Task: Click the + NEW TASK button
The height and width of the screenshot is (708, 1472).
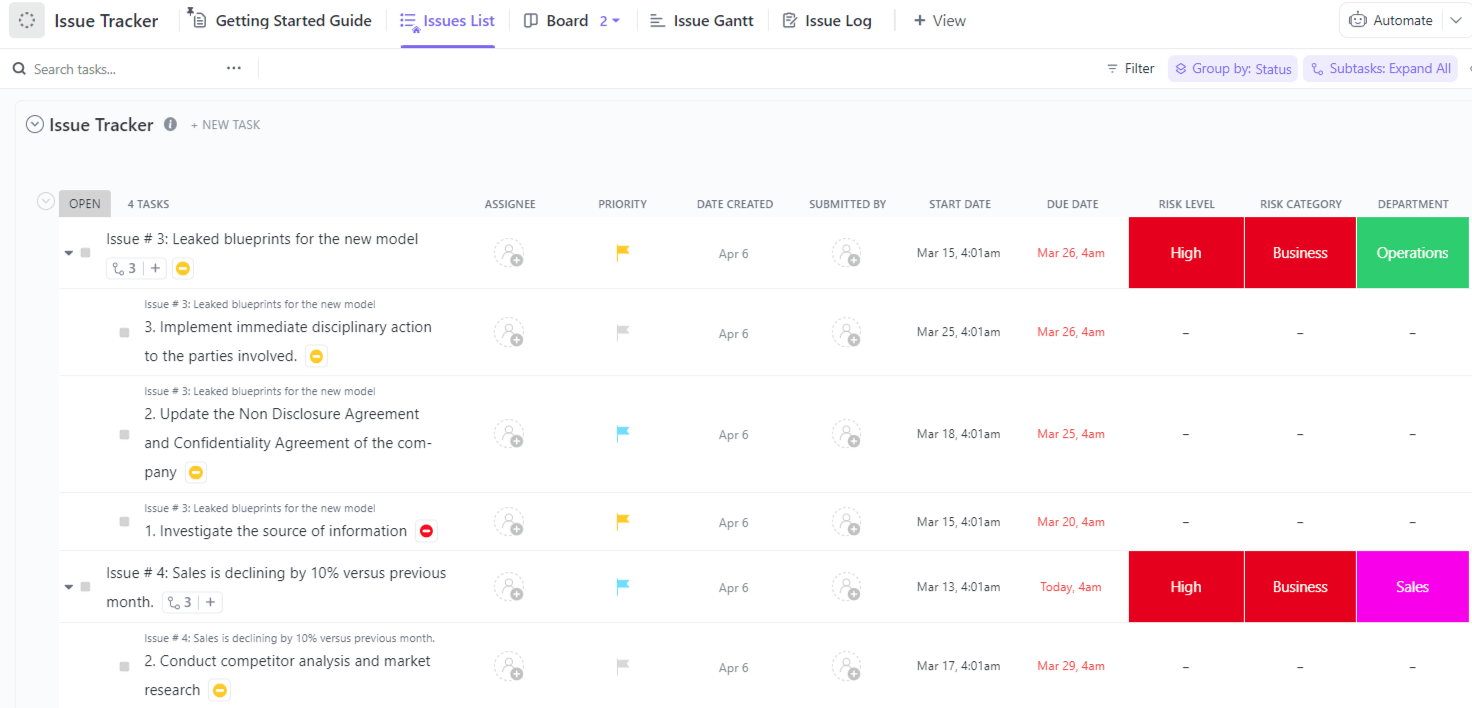Action: coord(226,125)
